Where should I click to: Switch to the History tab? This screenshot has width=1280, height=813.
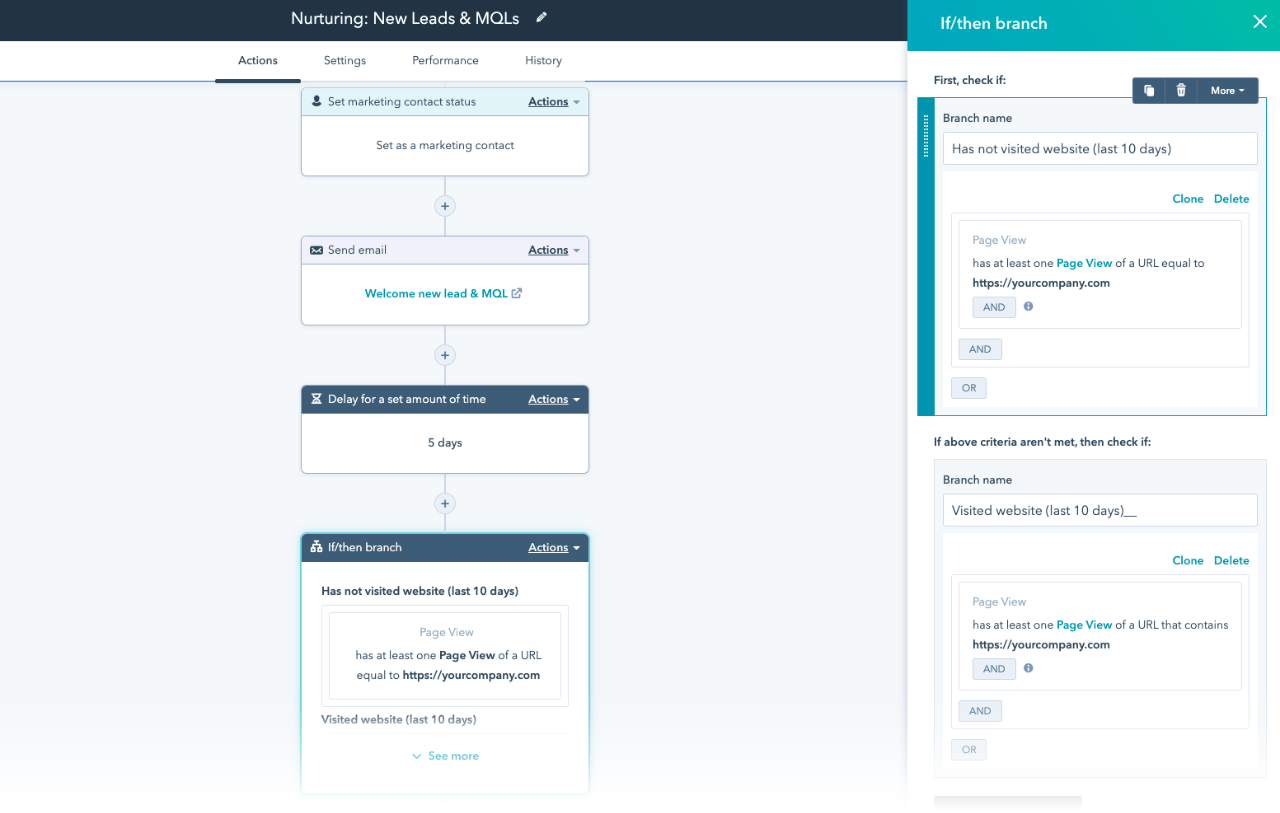click(543, 60)
